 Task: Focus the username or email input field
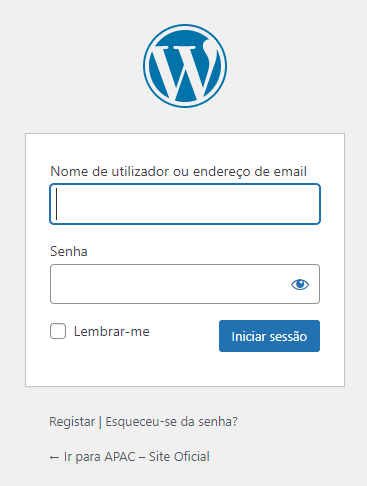pos(185,204)
